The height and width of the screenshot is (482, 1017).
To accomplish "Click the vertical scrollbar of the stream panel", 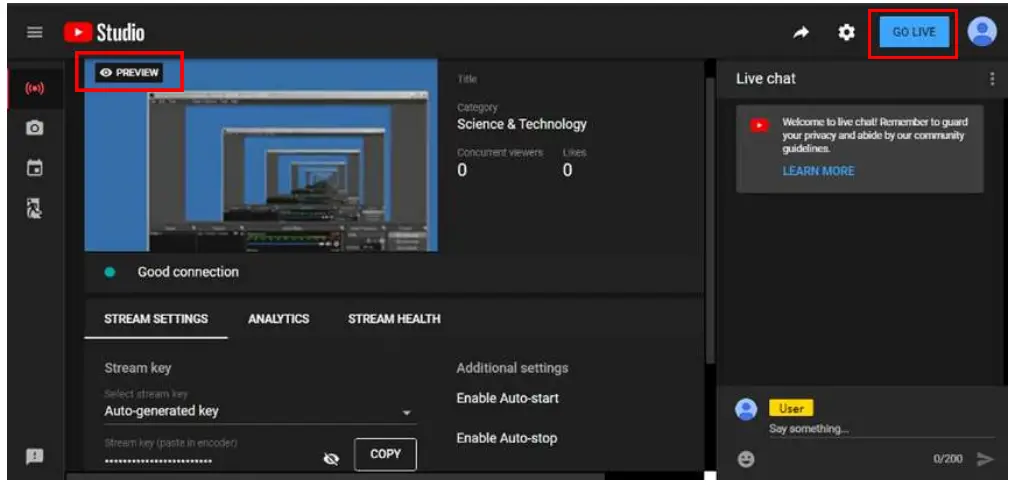I will click(710, 221).
